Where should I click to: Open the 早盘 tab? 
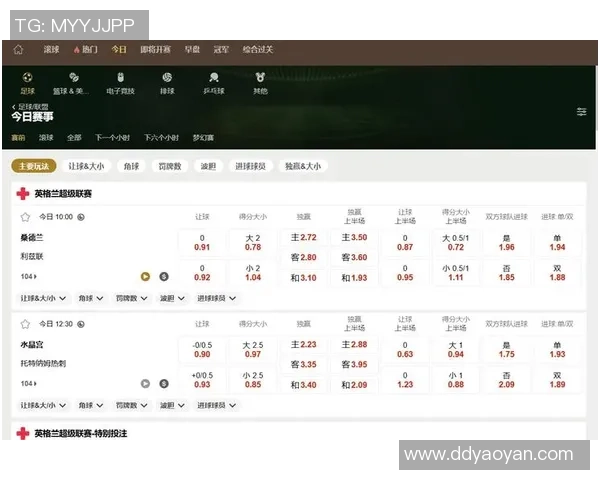[x=192, y=49]
